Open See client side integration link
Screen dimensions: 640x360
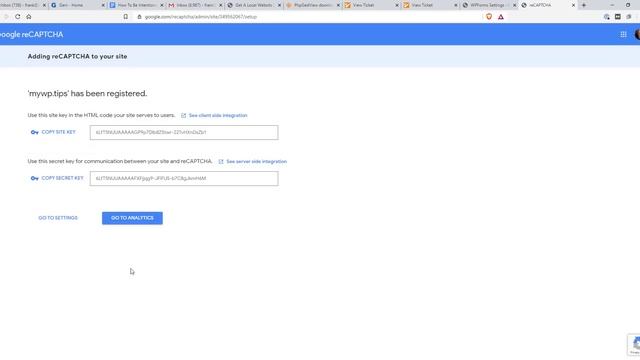tap(218, 116)
